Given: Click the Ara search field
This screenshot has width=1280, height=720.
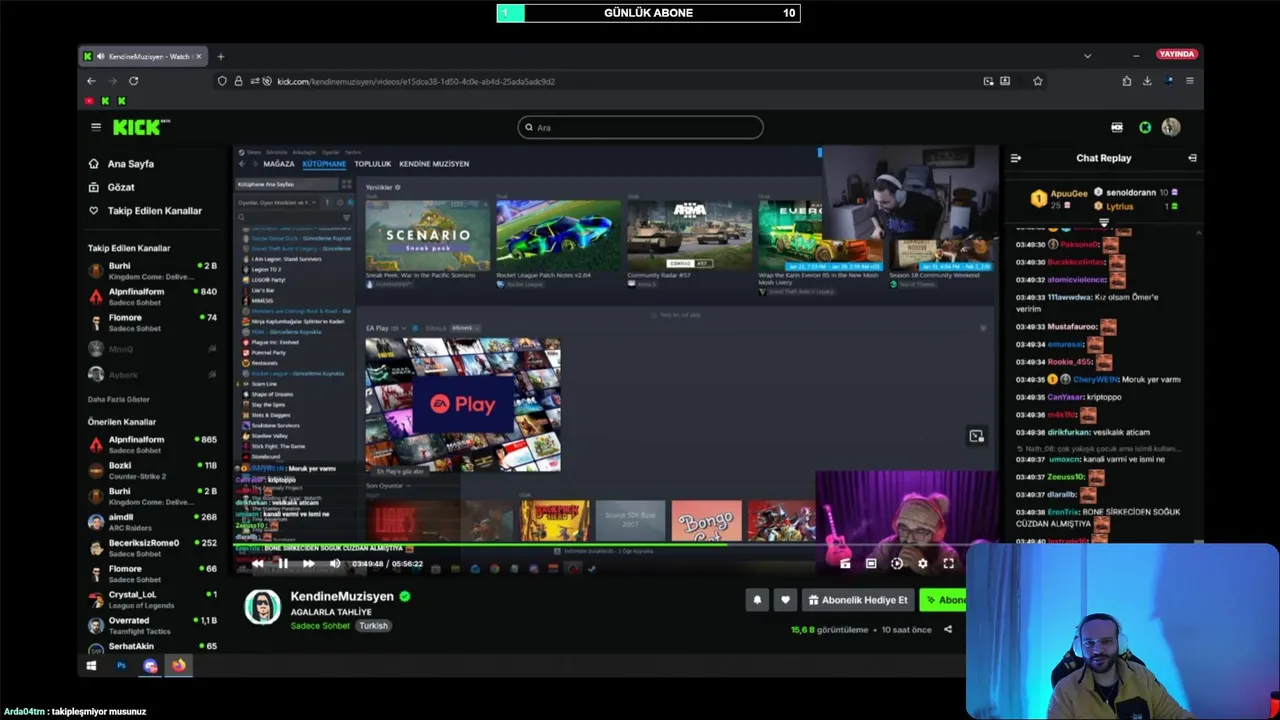Looking at the screenshot, I should coord(640,127).
